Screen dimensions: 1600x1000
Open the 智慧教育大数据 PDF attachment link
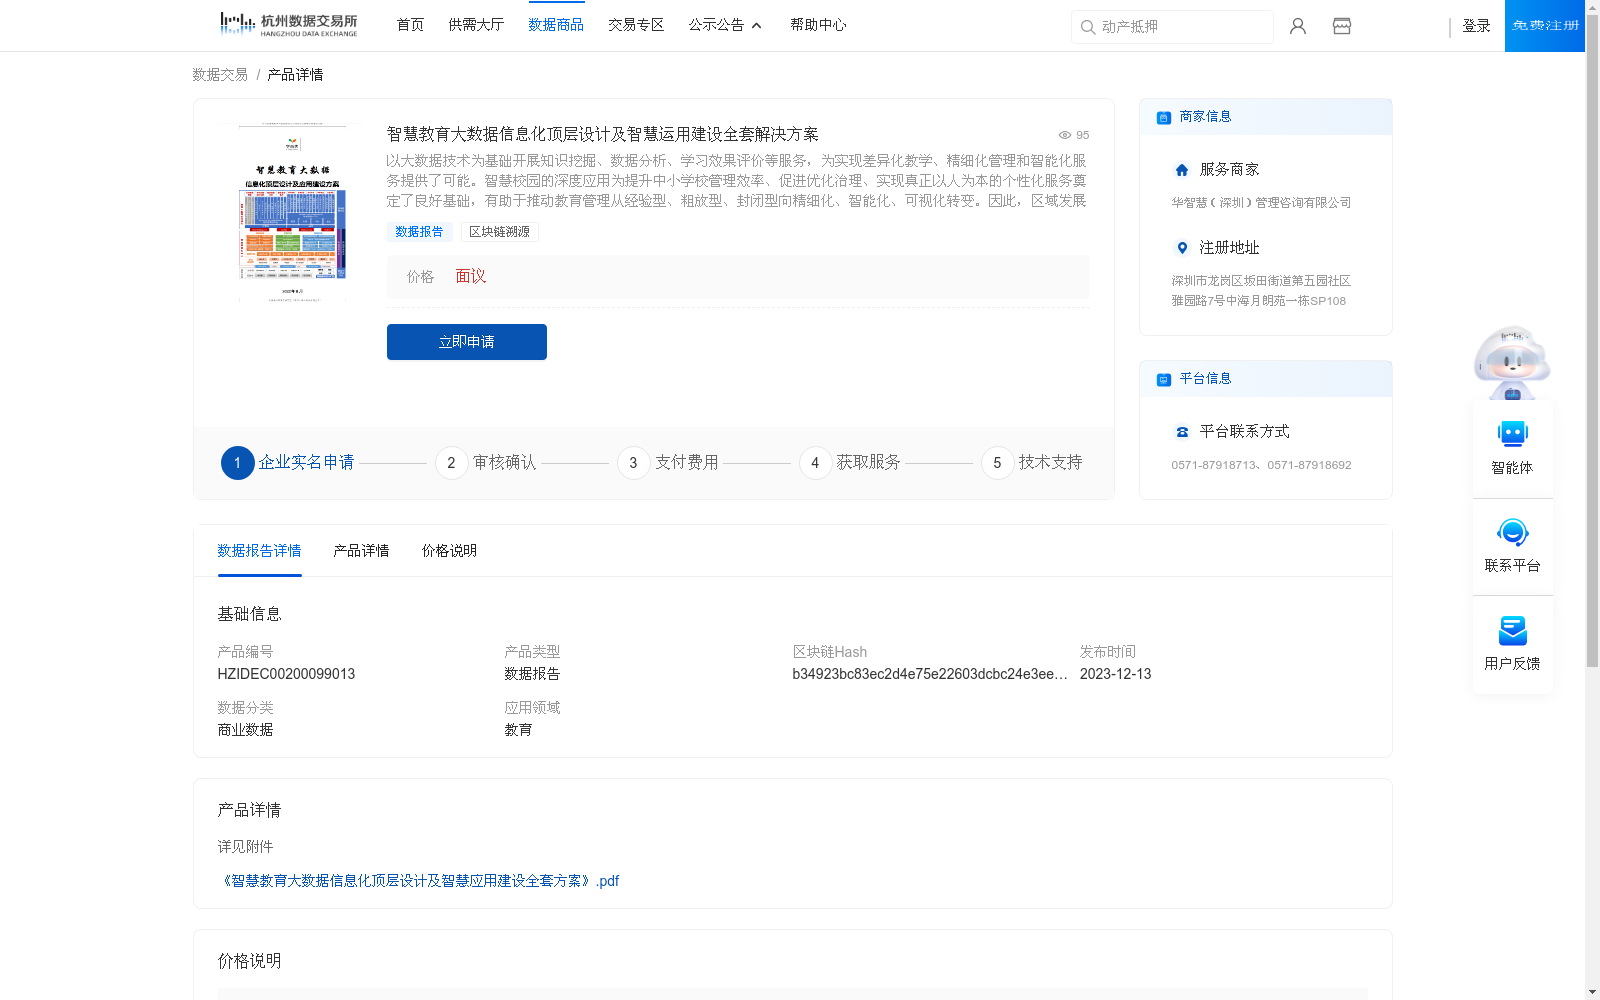pos(421,880)
